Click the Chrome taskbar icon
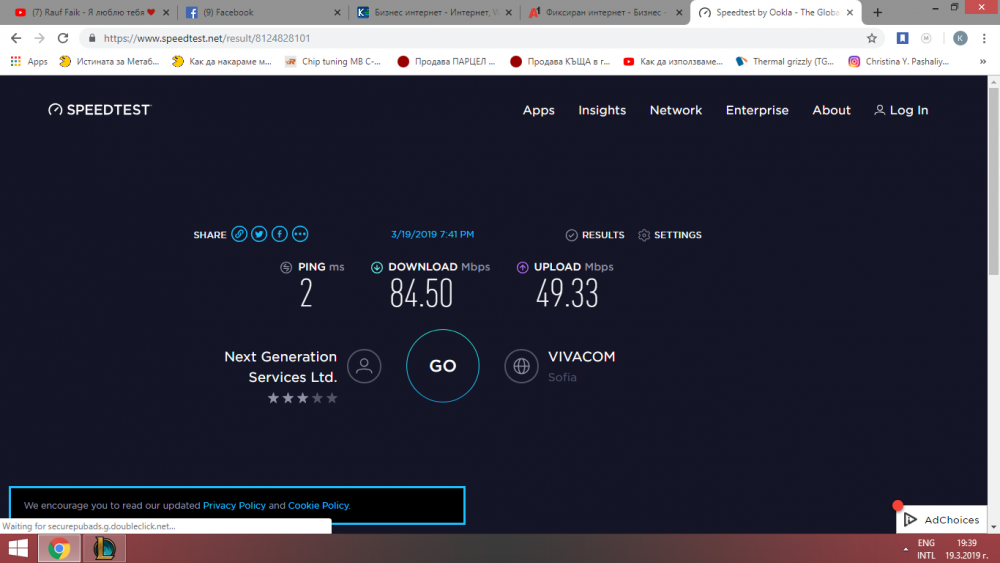The height and width of the screenshot is (563, 1000). 59,548
